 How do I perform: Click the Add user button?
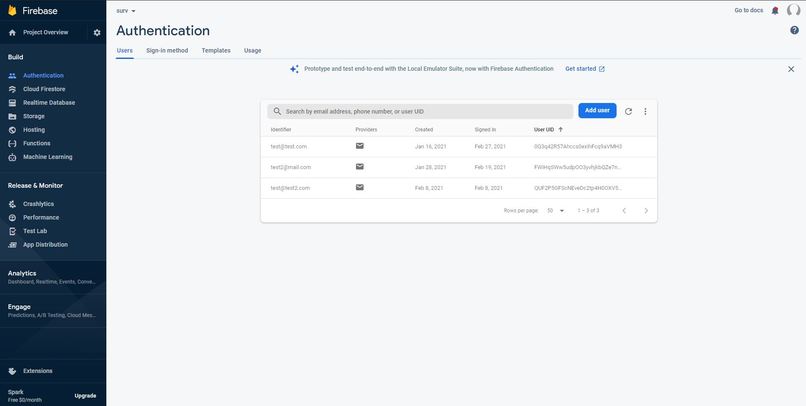(597, 110)
